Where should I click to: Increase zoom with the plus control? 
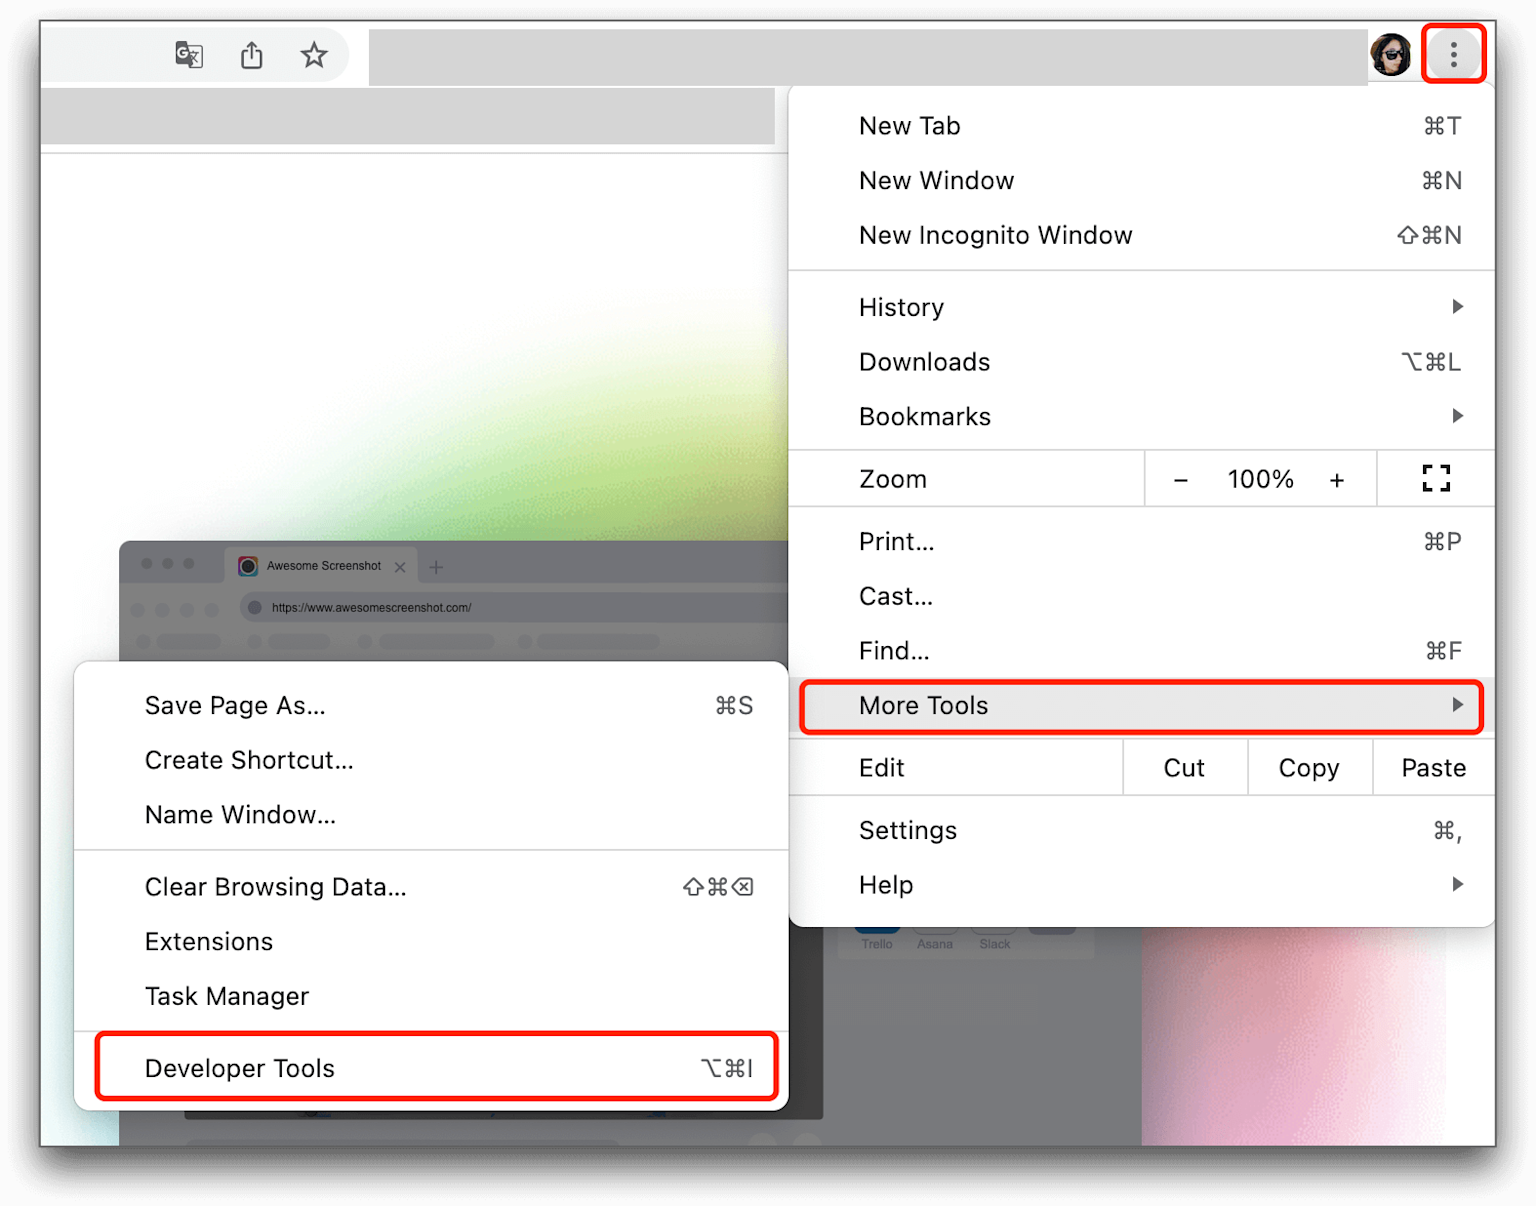pyautogui.click(x=1337, y=479)
